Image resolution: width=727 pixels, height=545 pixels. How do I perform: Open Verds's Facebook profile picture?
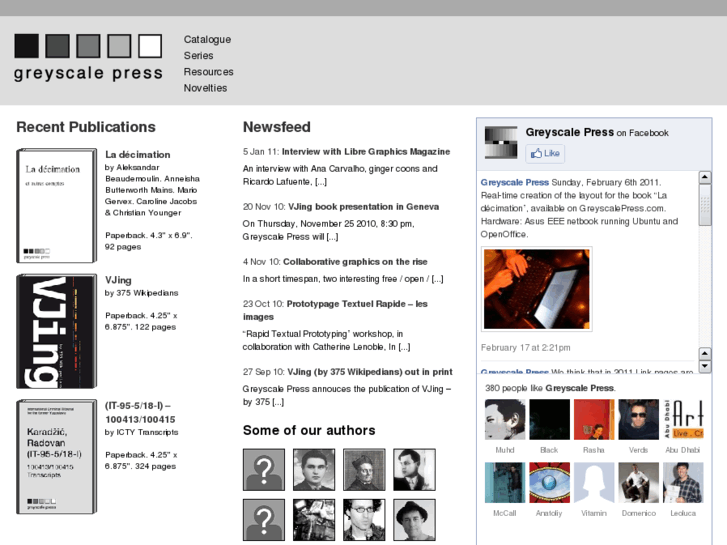point(638,419)
